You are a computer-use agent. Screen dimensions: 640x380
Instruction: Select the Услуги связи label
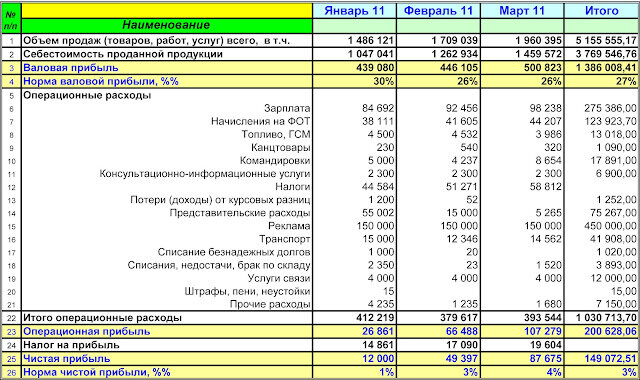[x=279, y=278]
